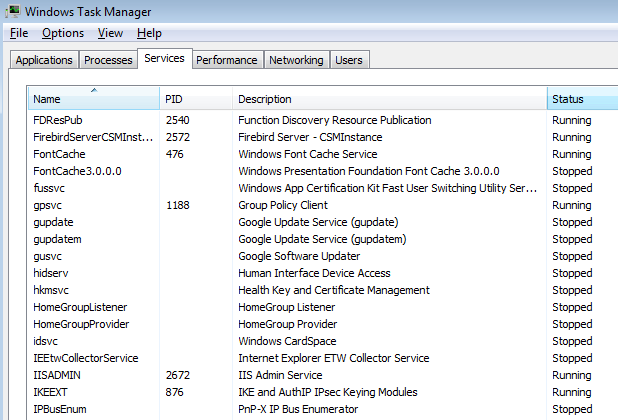Click the Windows Font Cache Service description
Screen dimensions: 618x420
[x=308, y=154]
